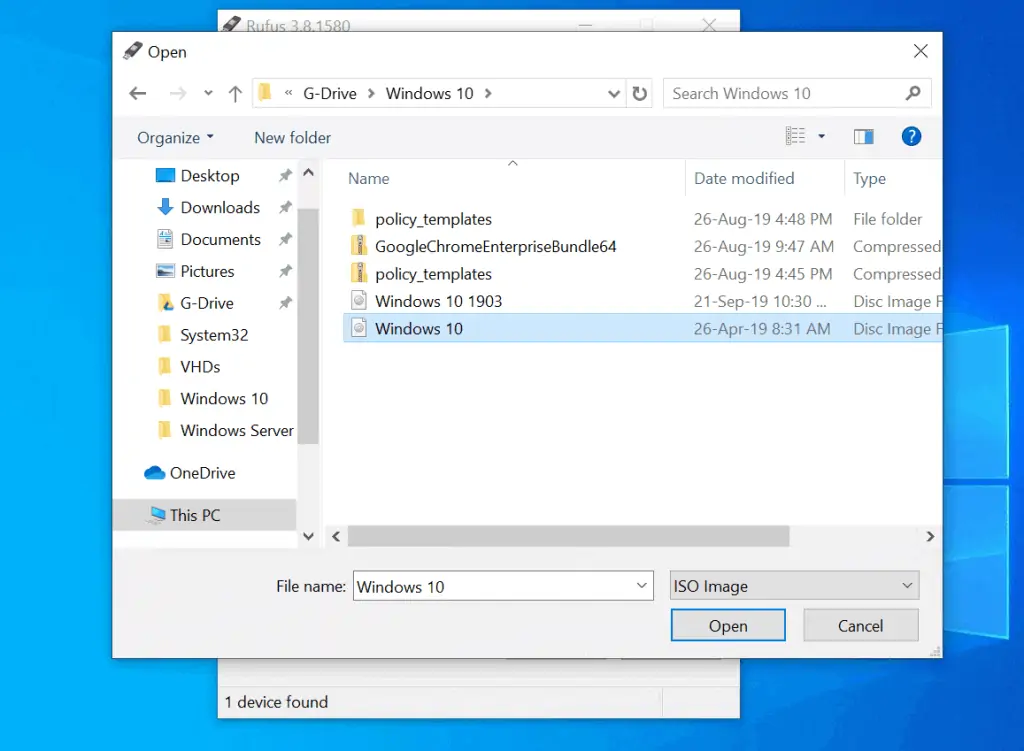Viewport: 1024px width, 751px height.
Task: Click the Back navigation arrow
Action: click(138, 94)
